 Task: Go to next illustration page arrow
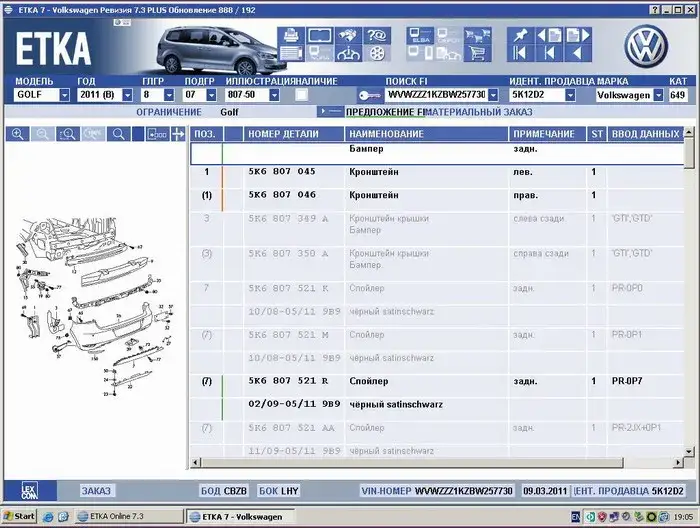(580, 36)
